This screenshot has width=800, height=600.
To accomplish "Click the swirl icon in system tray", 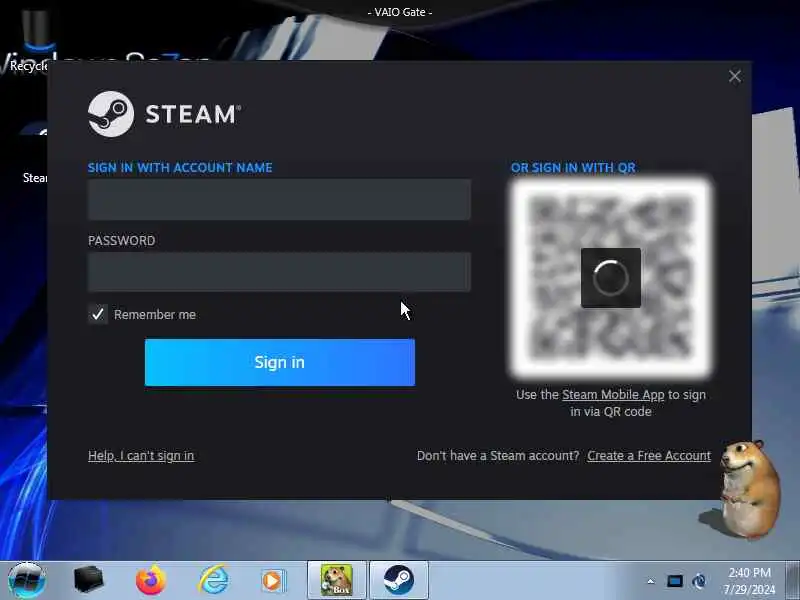I will pyautogui.click(x=699, y=581).
